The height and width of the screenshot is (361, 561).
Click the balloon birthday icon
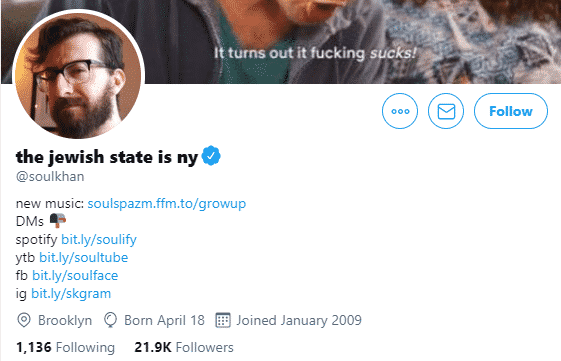click(110, 320)
